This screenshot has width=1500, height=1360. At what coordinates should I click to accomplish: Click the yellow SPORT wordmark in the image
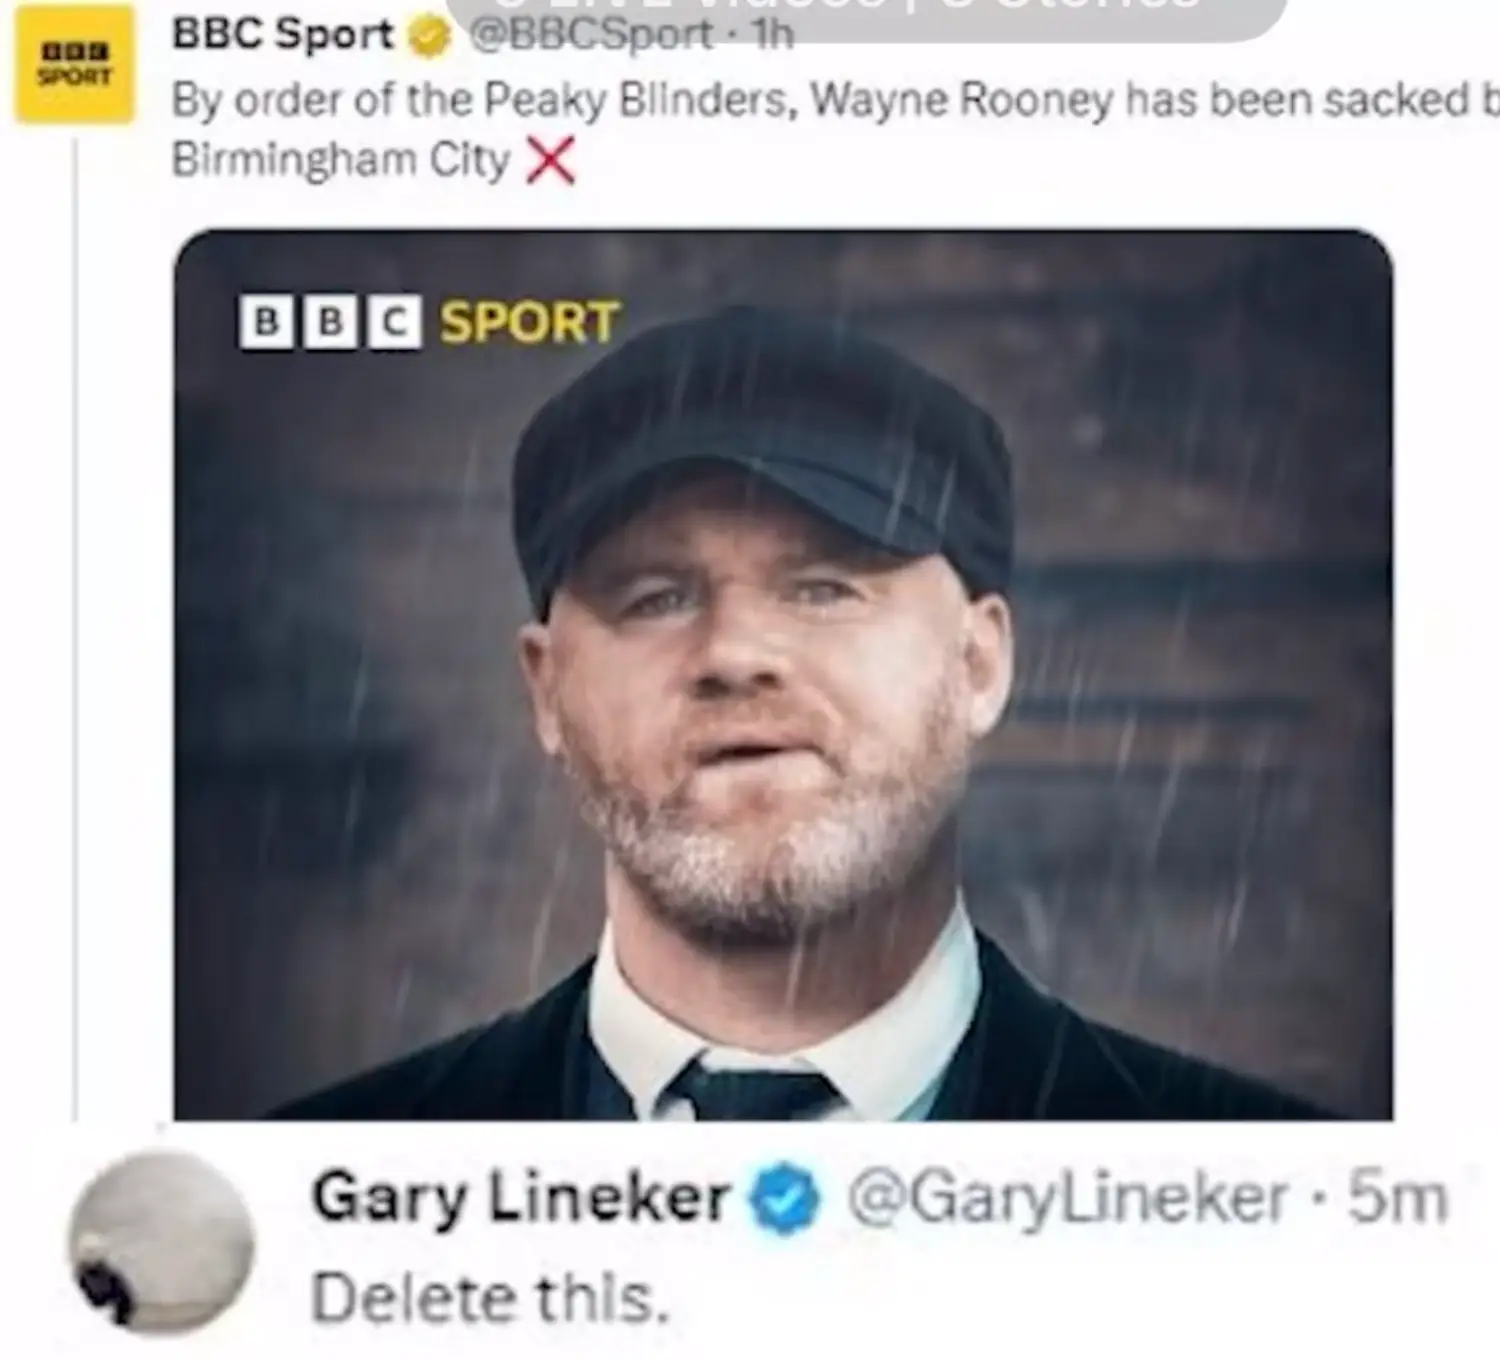(x=530, y=323)
